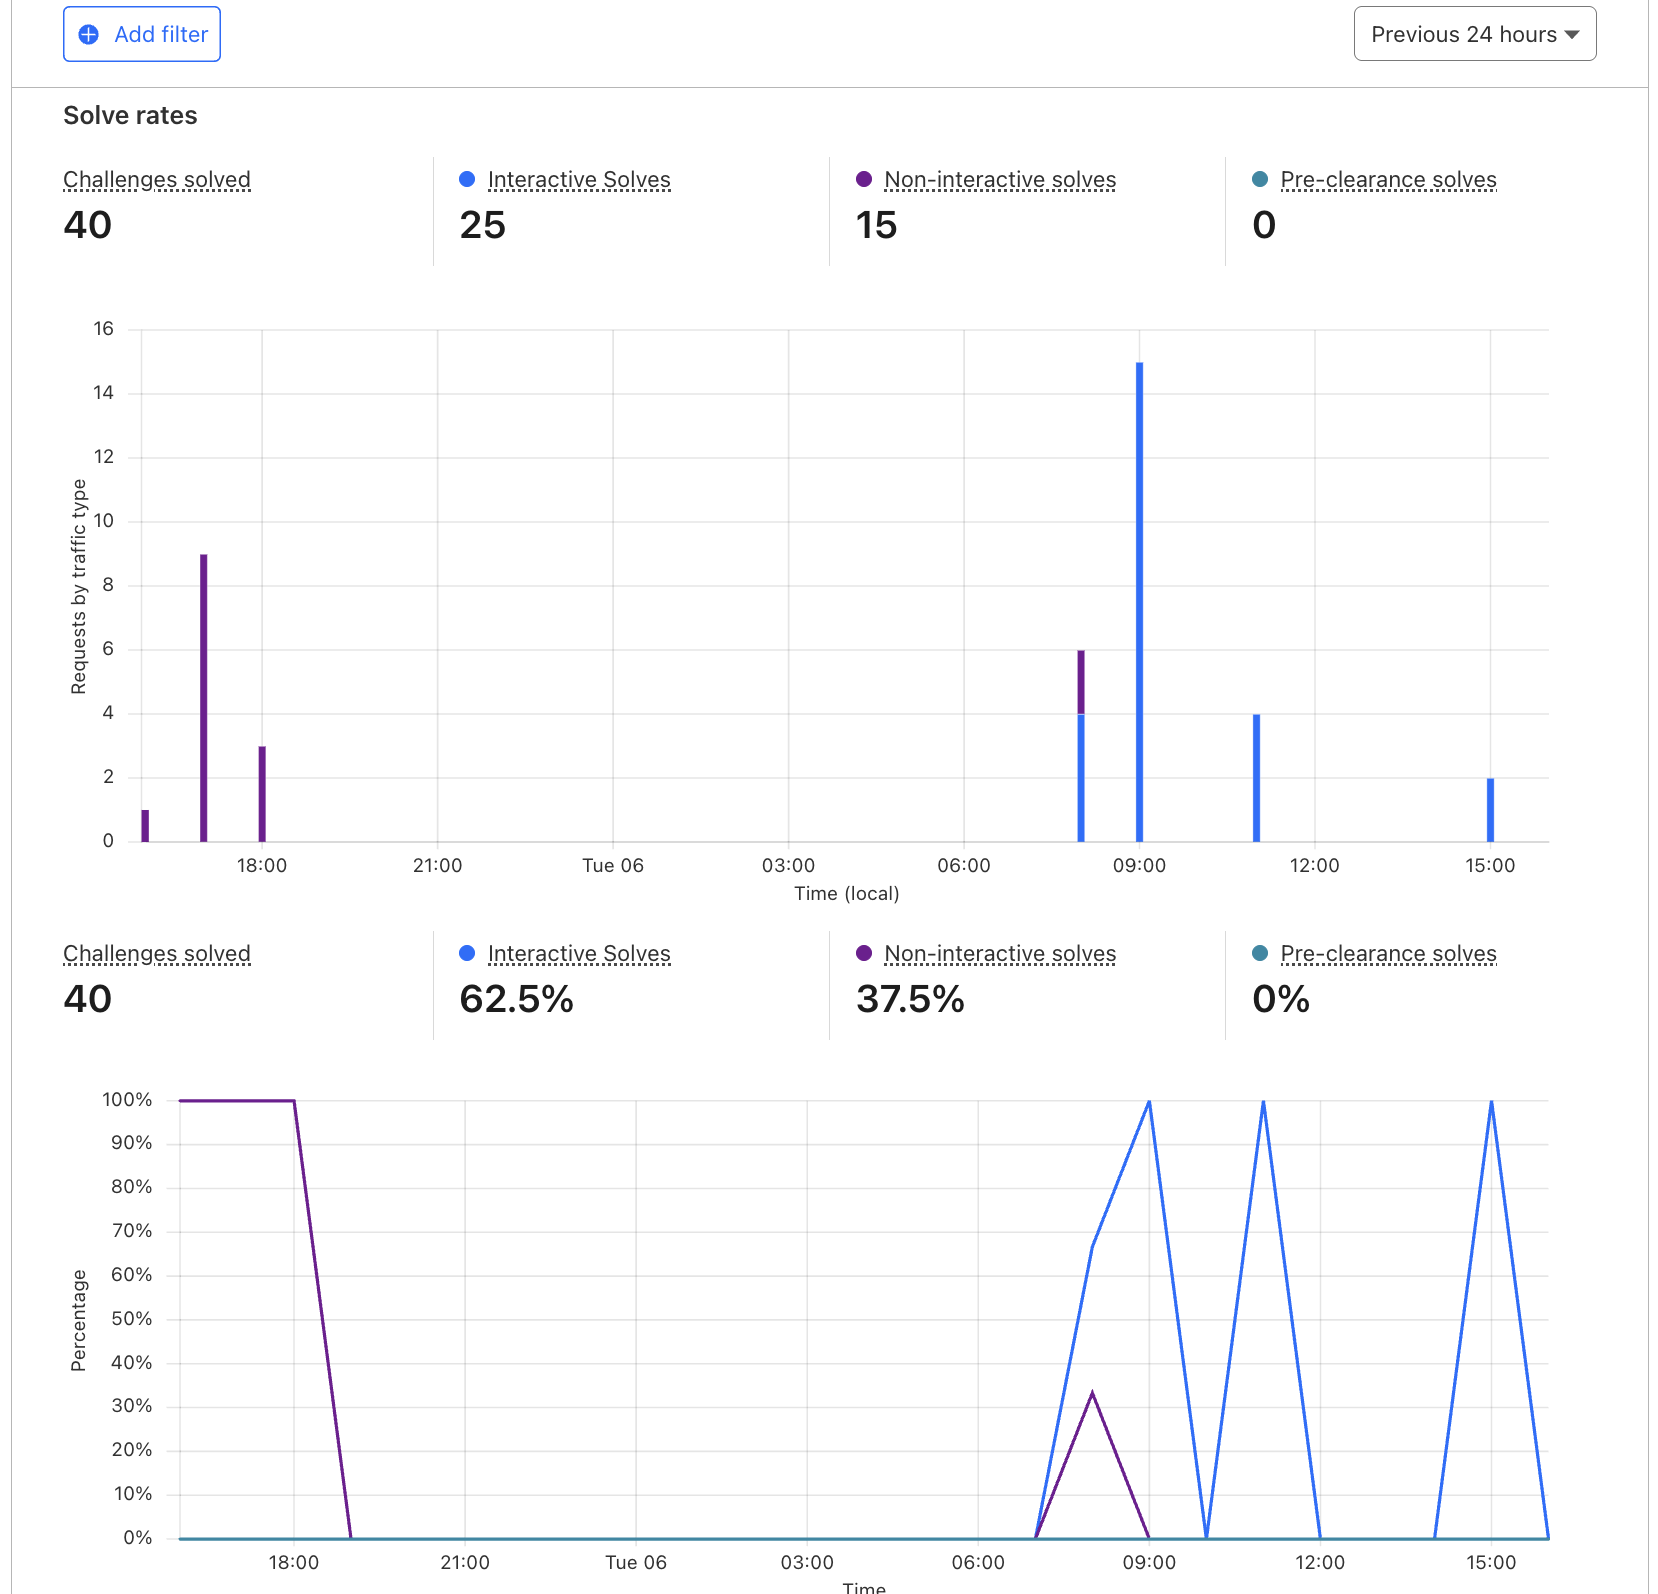Click the Add filter button
Screen dimensions: 1658x1594
pos(142,34)
